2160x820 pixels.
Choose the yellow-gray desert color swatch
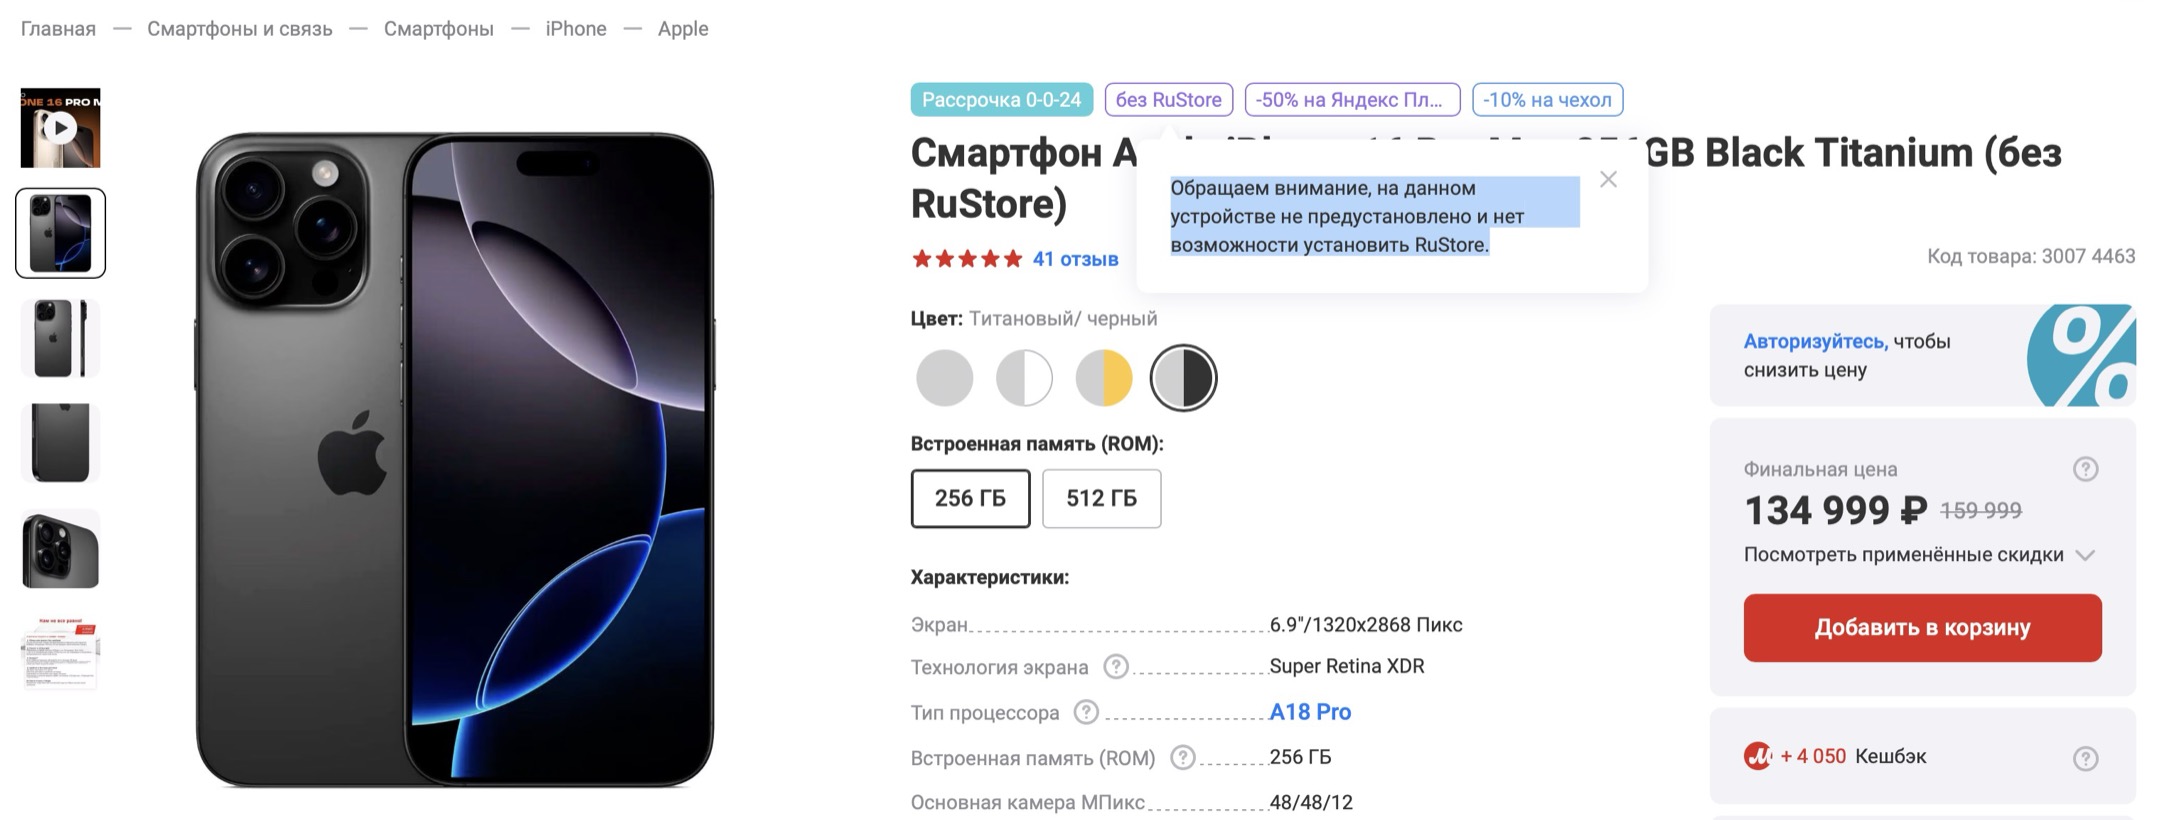(1103, 378)
